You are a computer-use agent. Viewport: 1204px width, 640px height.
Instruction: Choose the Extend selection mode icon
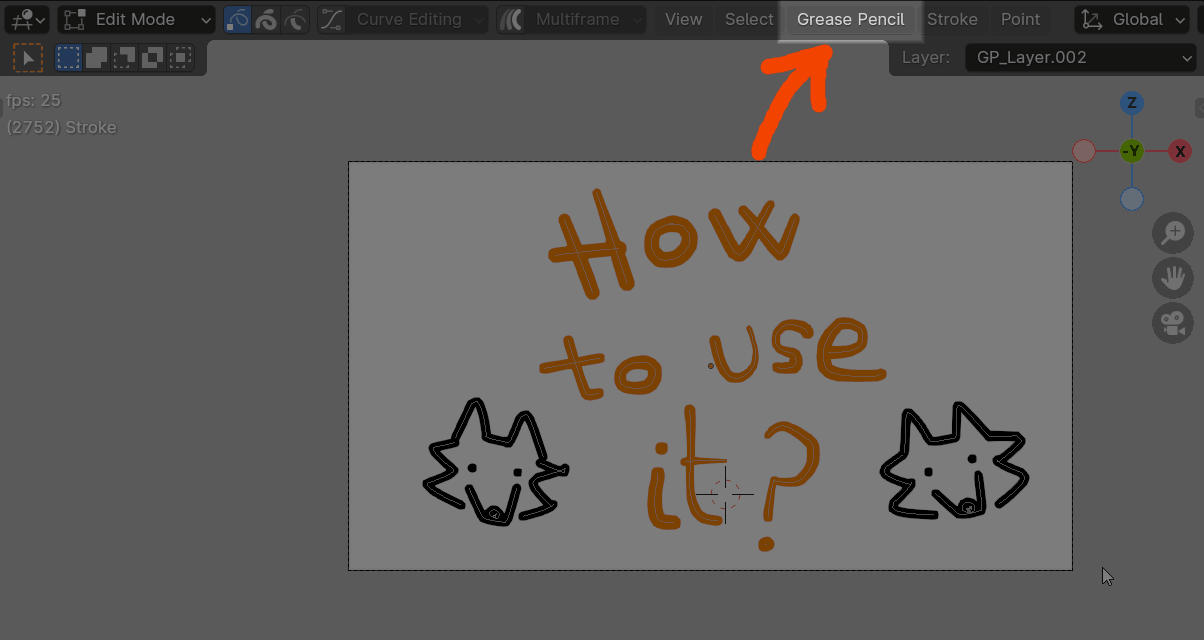(x=96, y=58)
